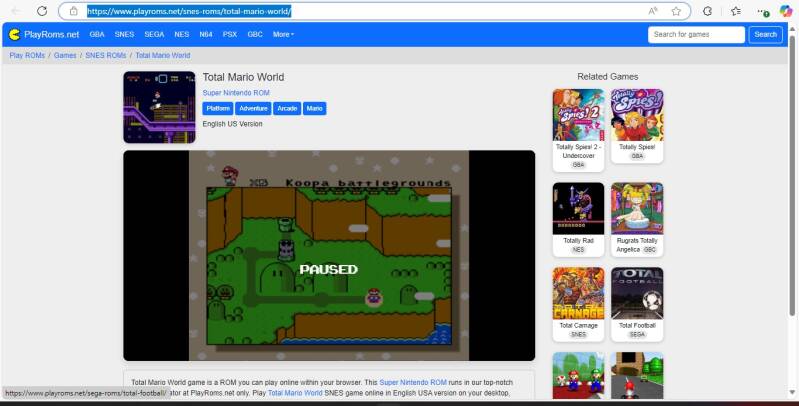This screenshot has height=406, width=799.
Task: Click the browser refresh icon
Action: click(x=42, y=11)
